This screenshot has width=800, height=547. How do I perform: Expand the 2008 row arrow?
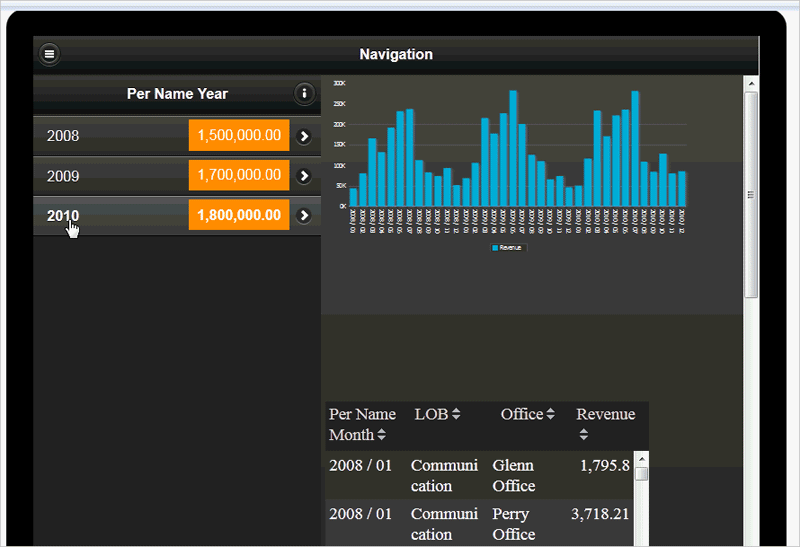304,136
